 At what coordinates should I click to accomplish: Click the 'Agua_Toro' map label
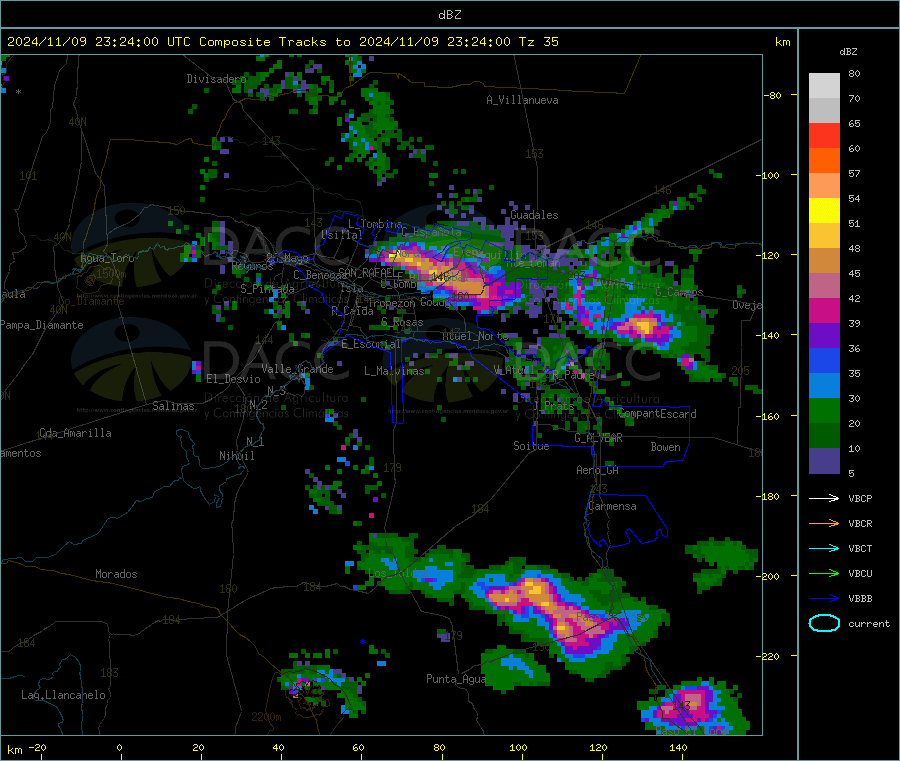tap(107, 258)
